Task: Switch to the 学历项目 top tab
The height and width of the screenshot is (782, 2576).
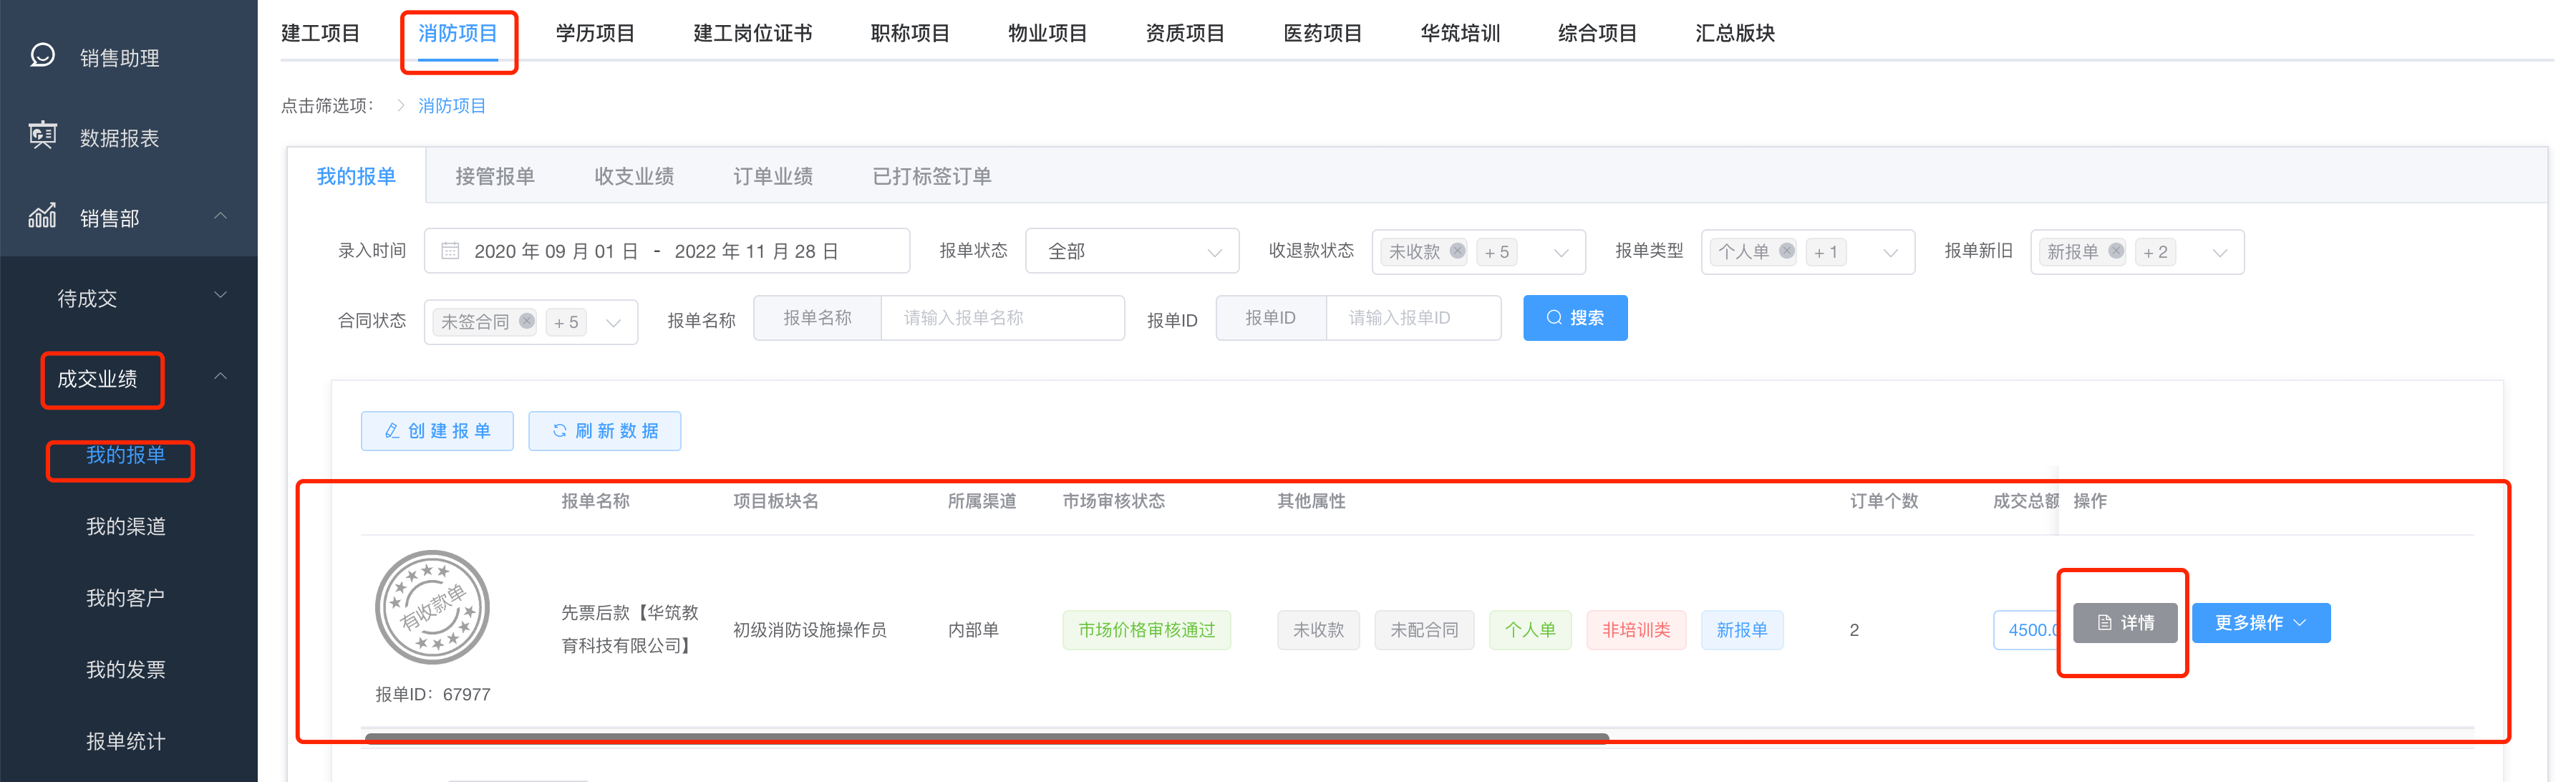Action: pyautogui.click(x=595, y=33)
